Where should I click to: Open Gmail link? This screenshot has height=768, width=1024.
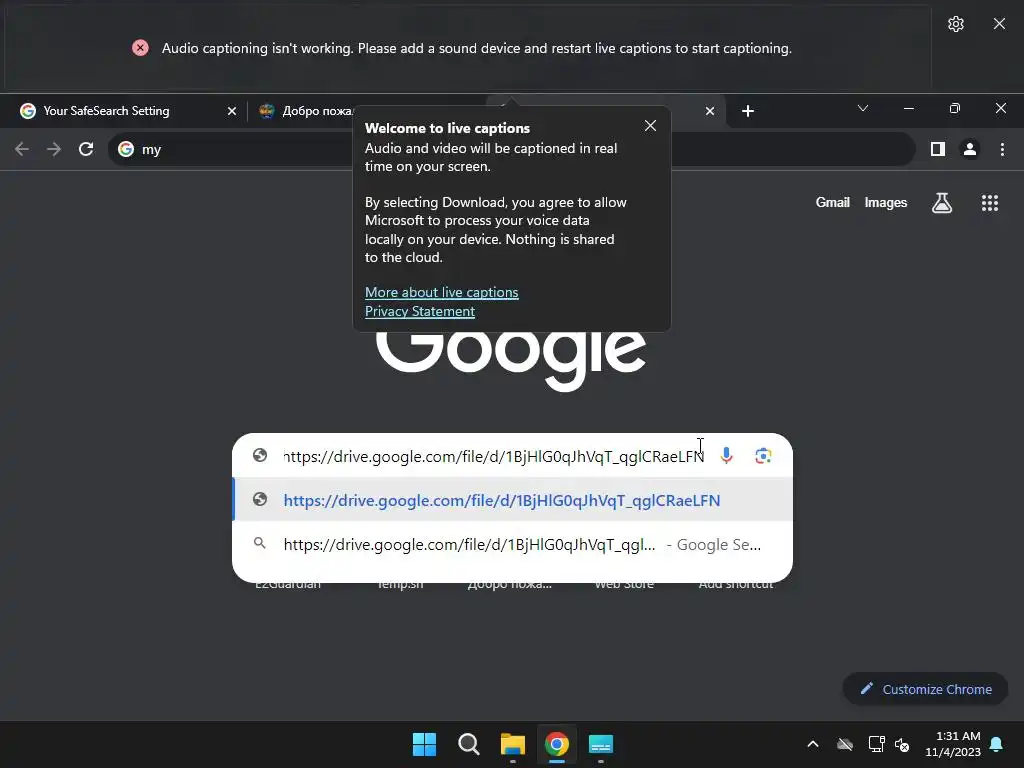[832, 202]
